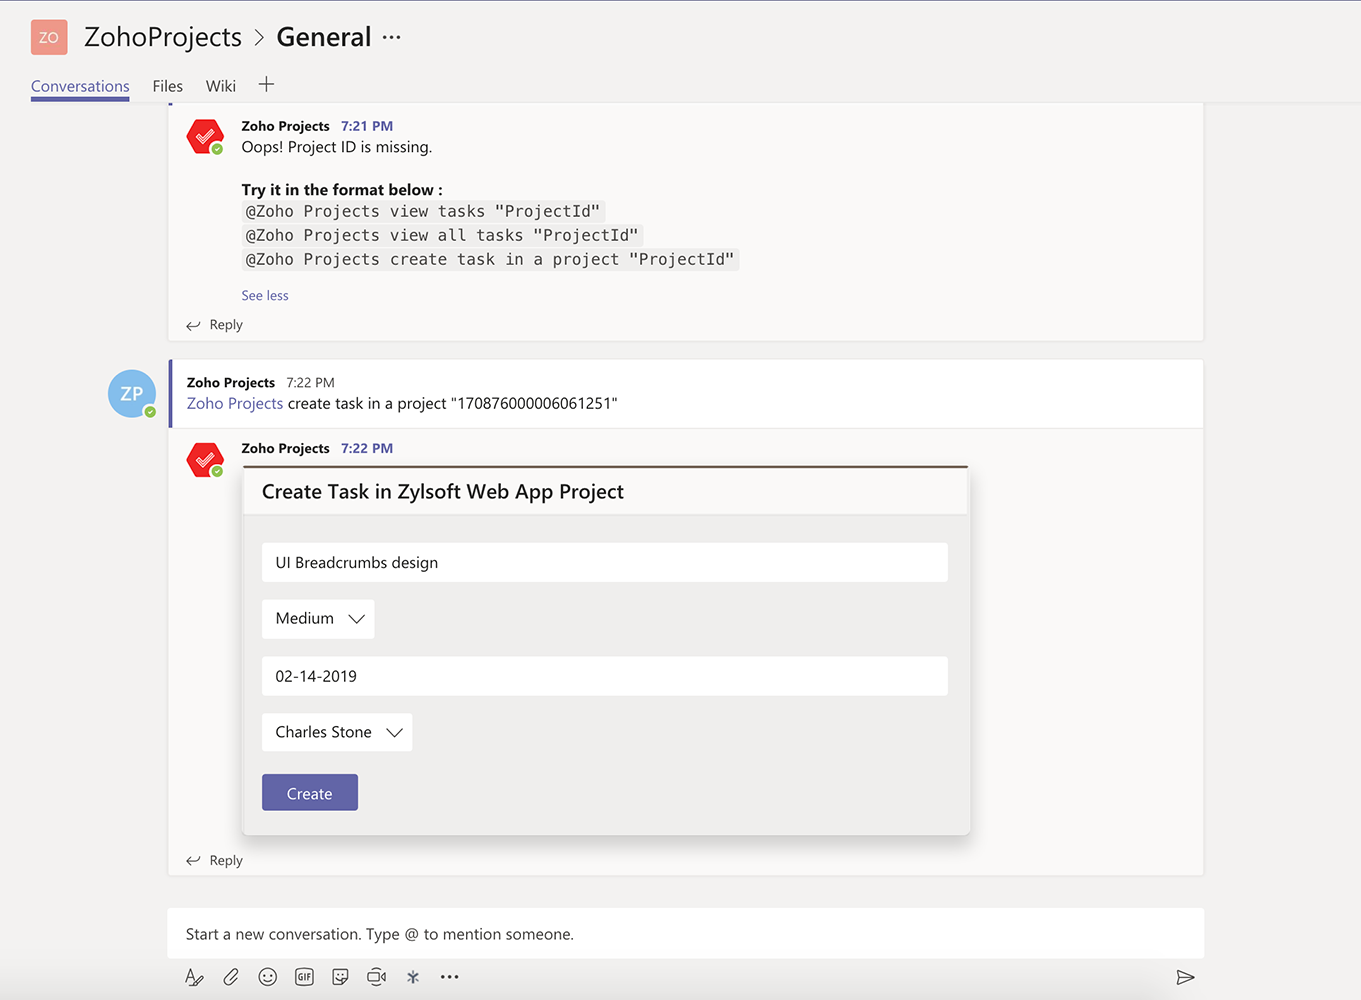Viewport: 1361px width, 1000px height.
Task: Reply to the Create Task card thread
Action: [x=214, y=861]
